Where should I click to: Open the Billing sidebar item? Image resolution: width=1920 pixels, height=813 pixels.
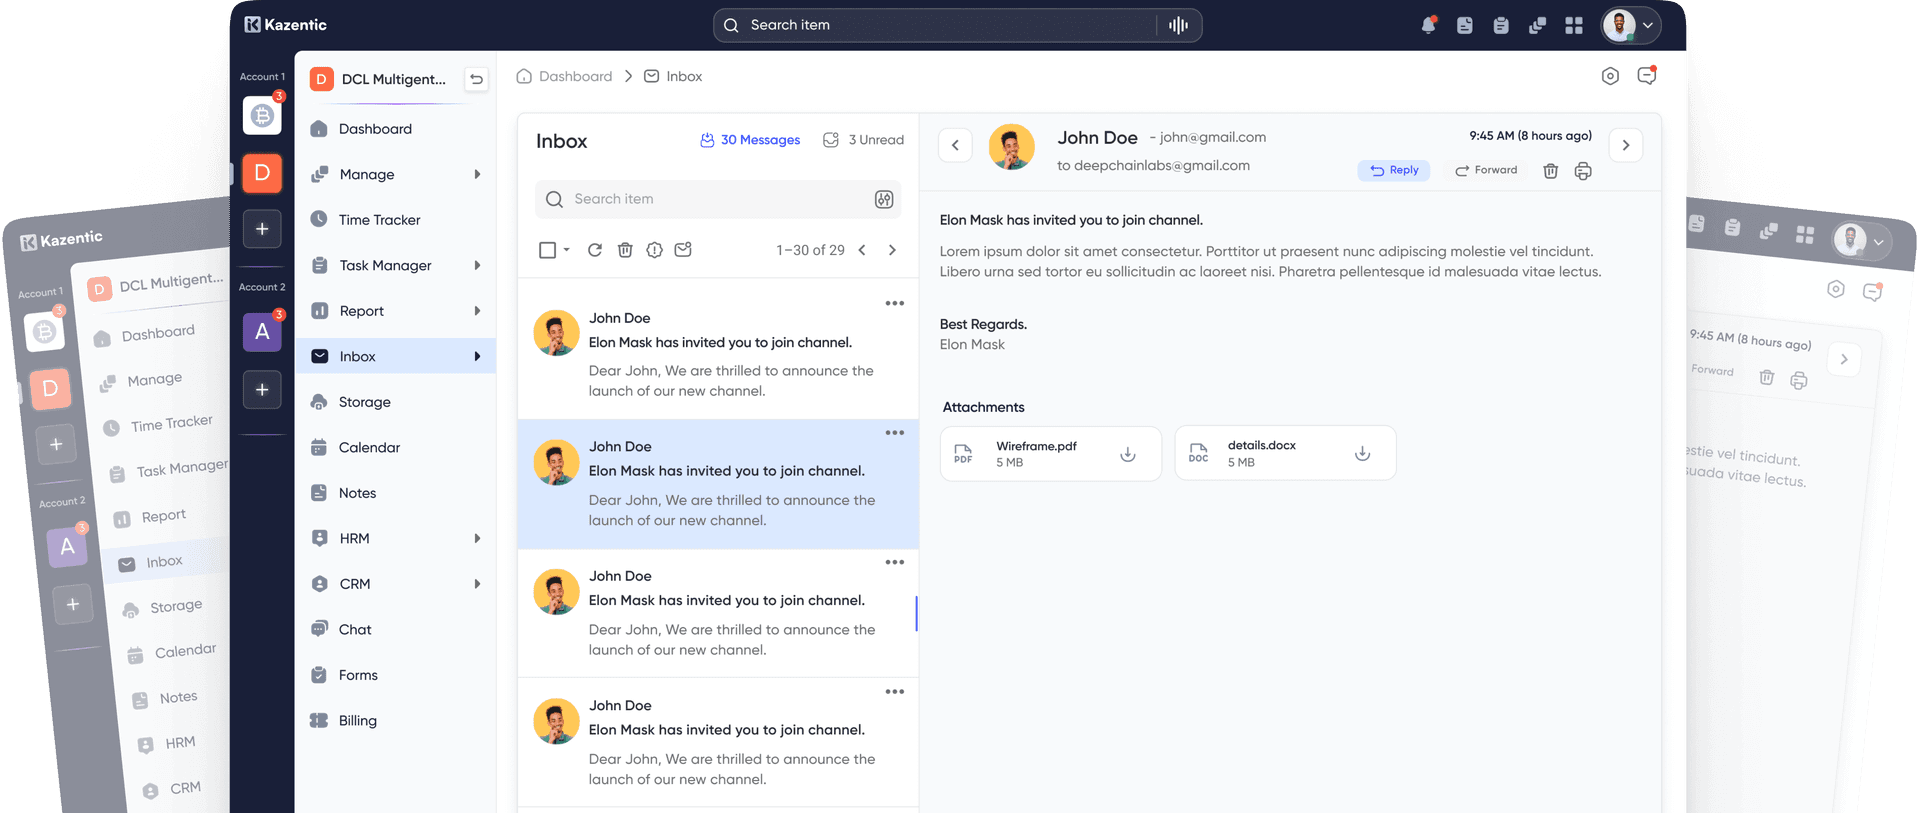click(x=396, y=720)
